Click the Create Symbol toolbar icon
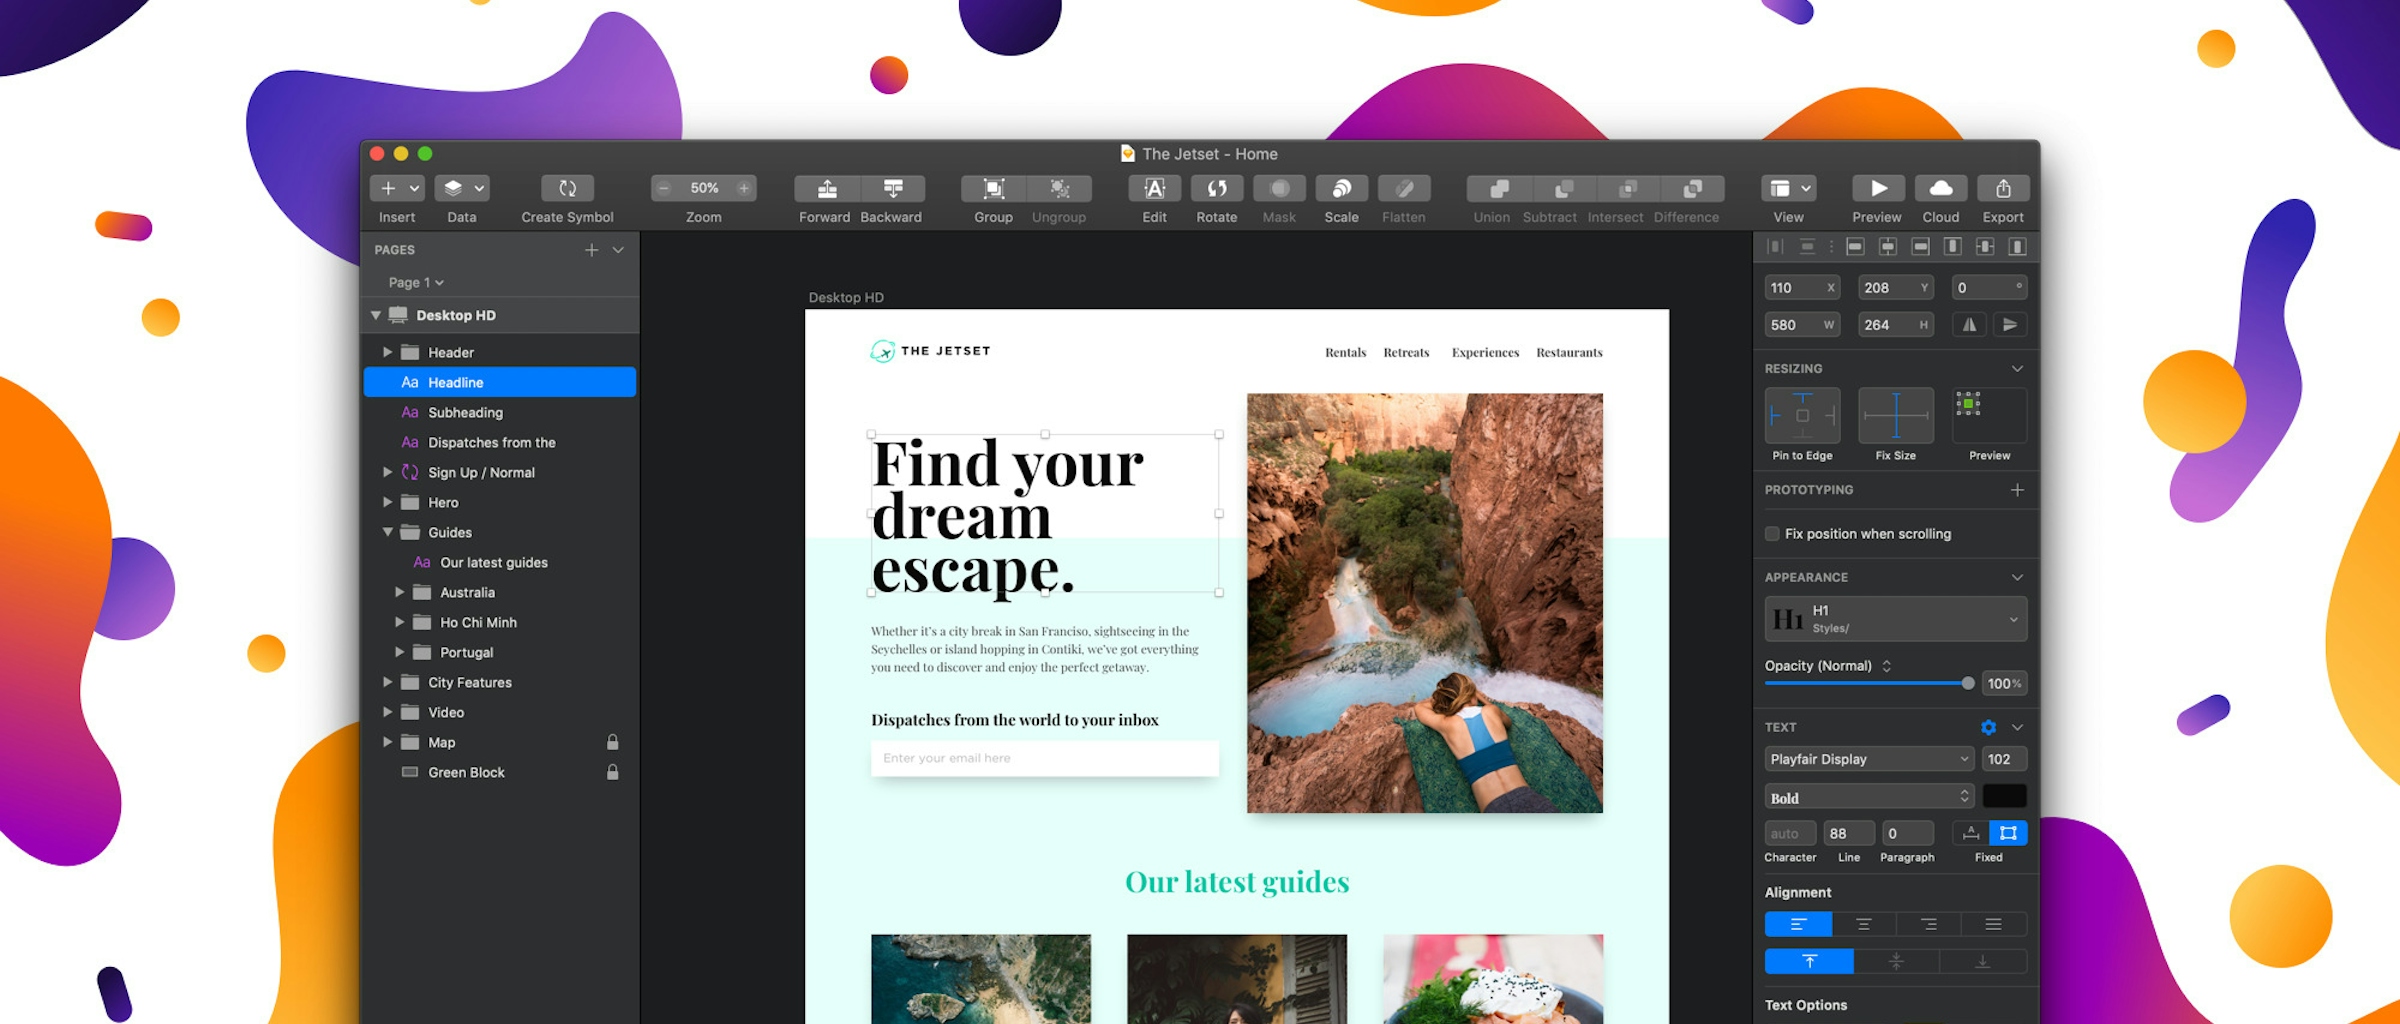This screenshot has width=2400, height=1024. [x=567, y=189]
